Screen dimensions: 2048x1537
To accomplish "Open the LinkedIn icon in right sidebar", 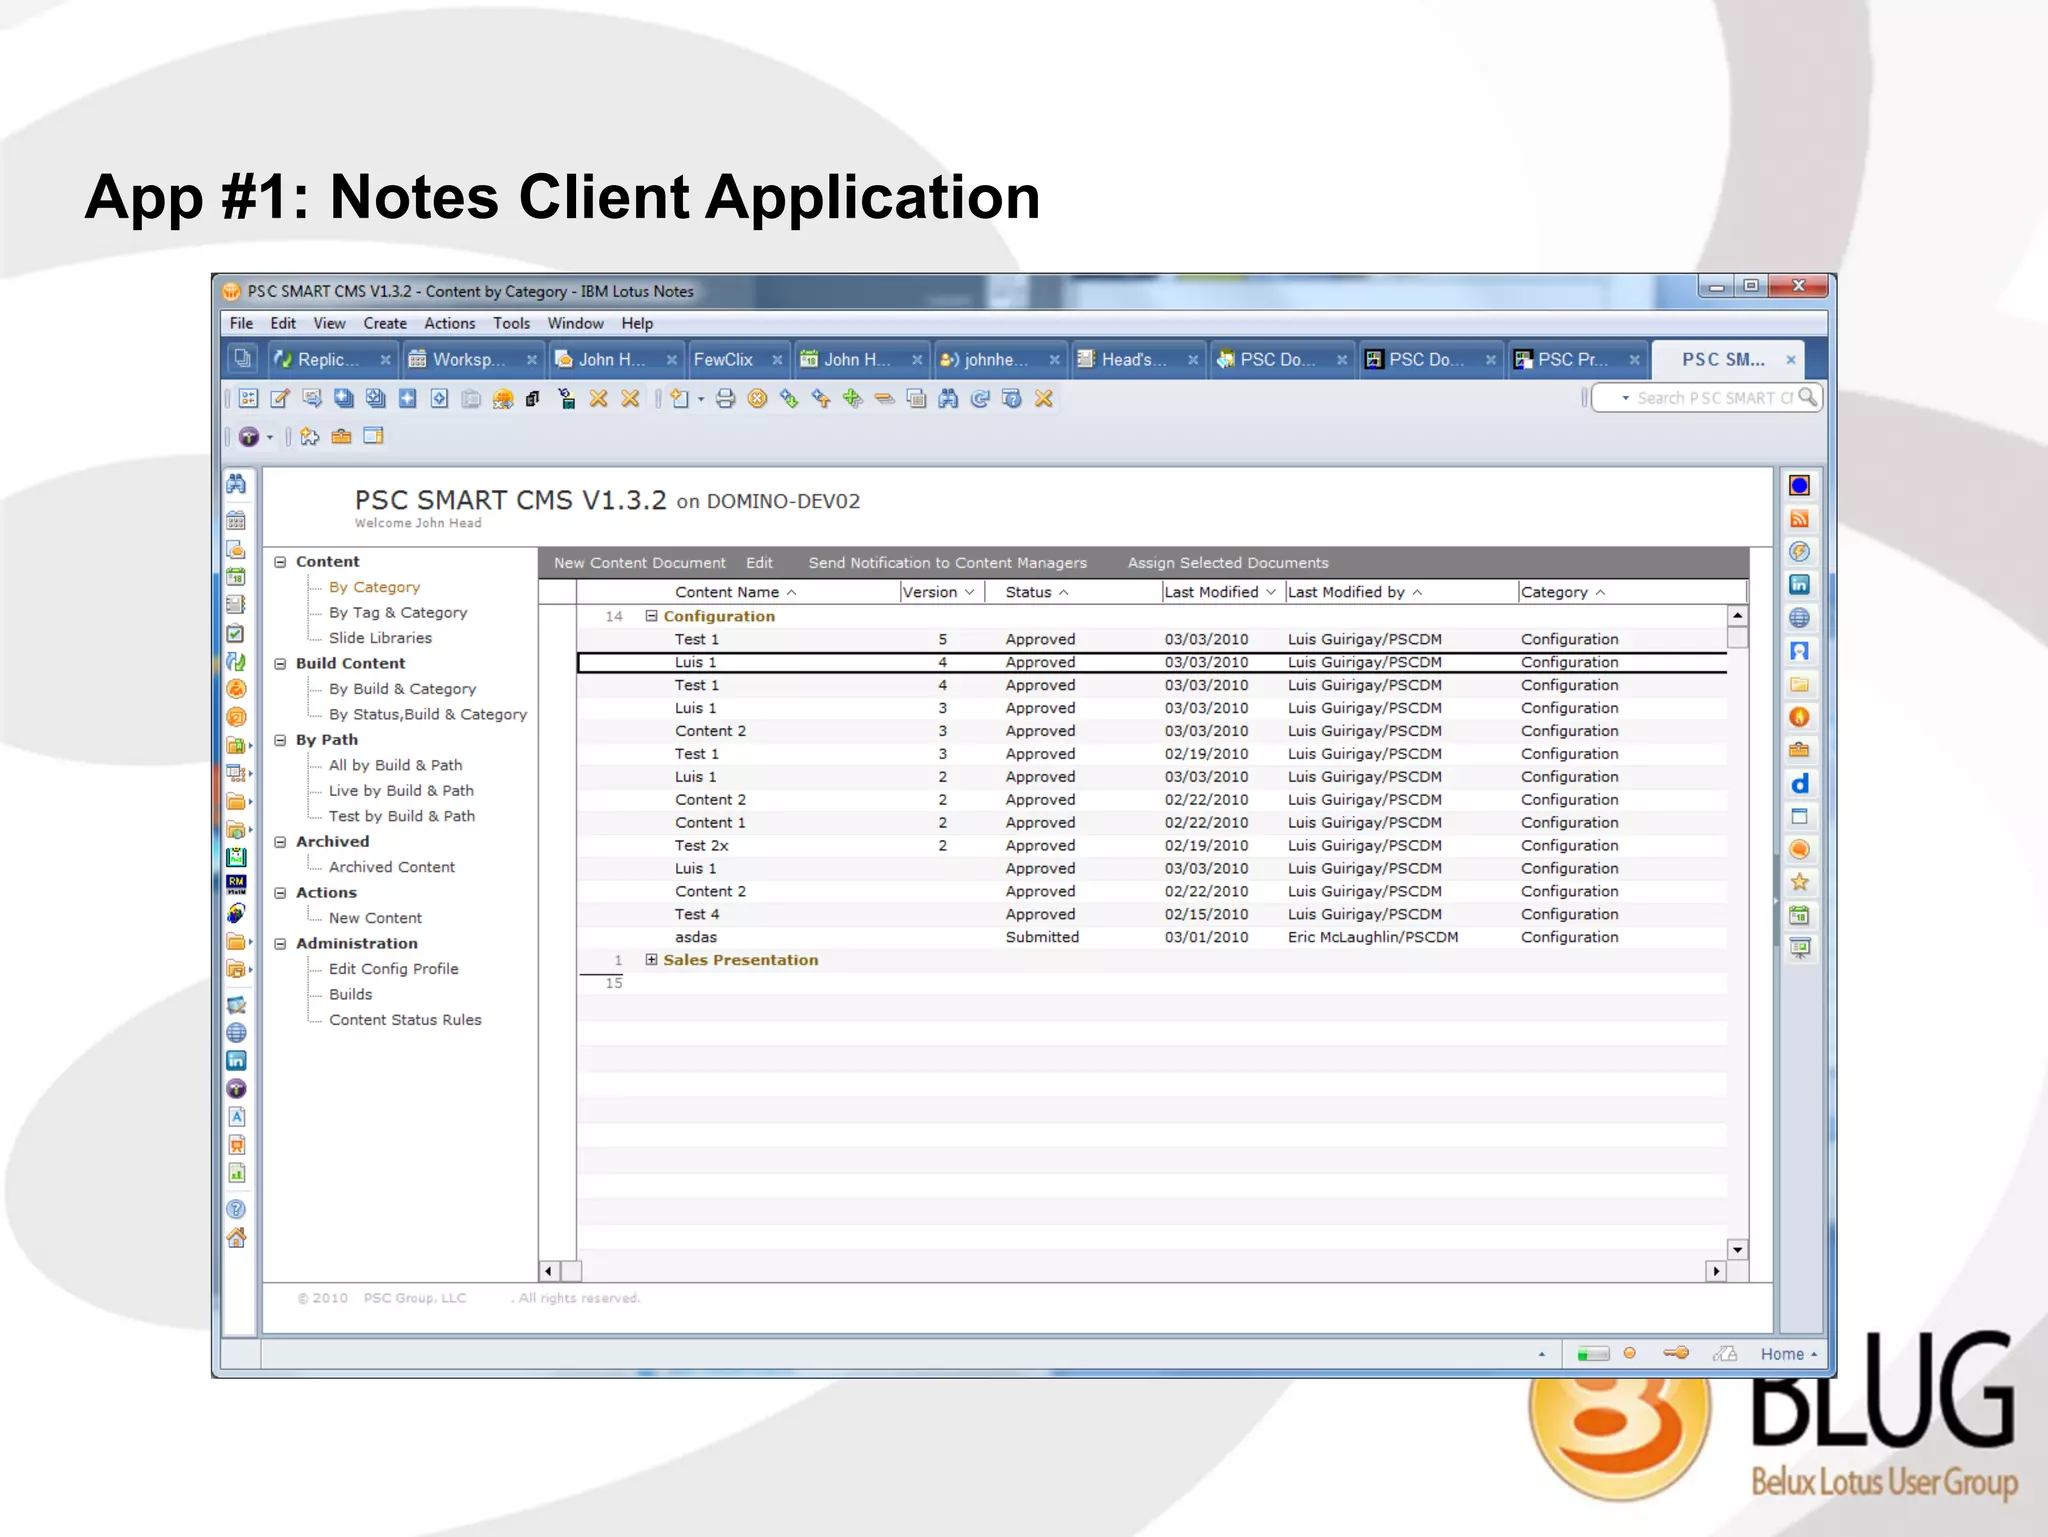I will [1799, 584].
